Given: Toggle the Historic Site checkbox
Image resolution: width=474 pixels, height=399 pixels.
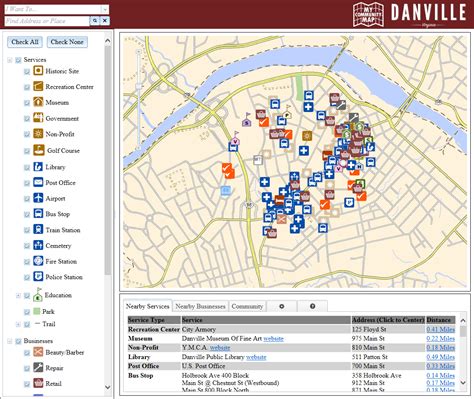Looking at the screenshot, I should [27, 72].
